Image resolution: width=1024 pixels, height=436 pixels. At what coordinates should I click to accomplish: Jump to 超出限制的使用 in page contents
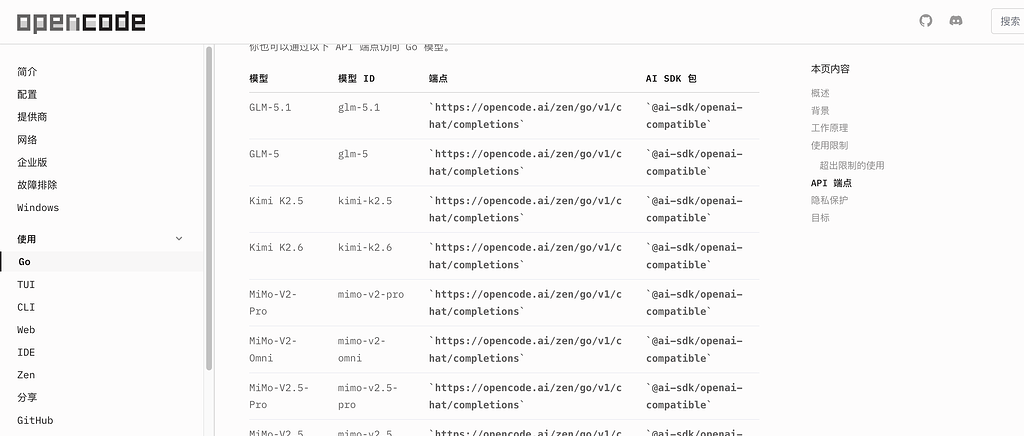coord(852,166)
